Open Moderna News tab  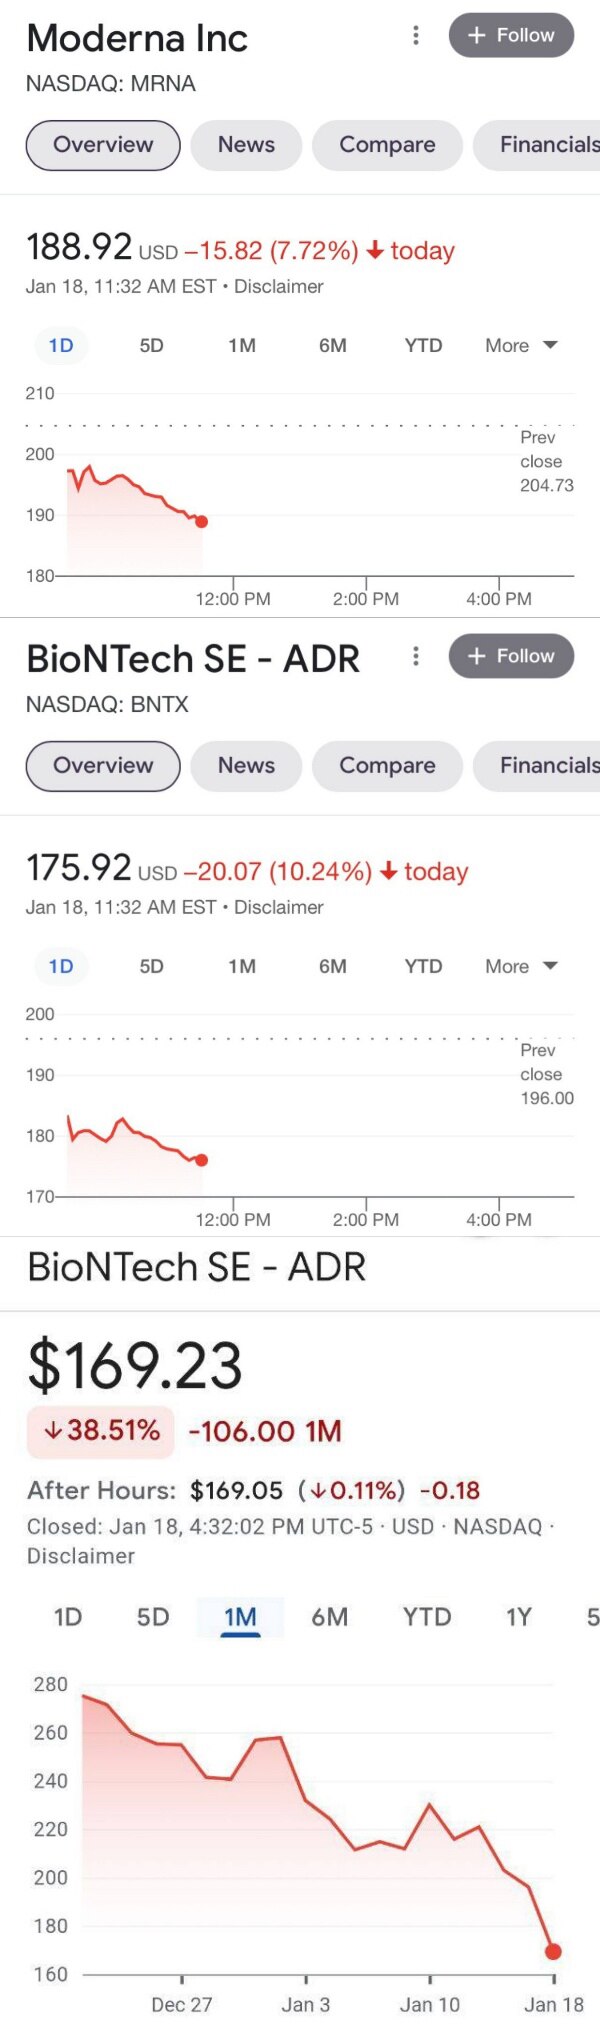[246, 145]
